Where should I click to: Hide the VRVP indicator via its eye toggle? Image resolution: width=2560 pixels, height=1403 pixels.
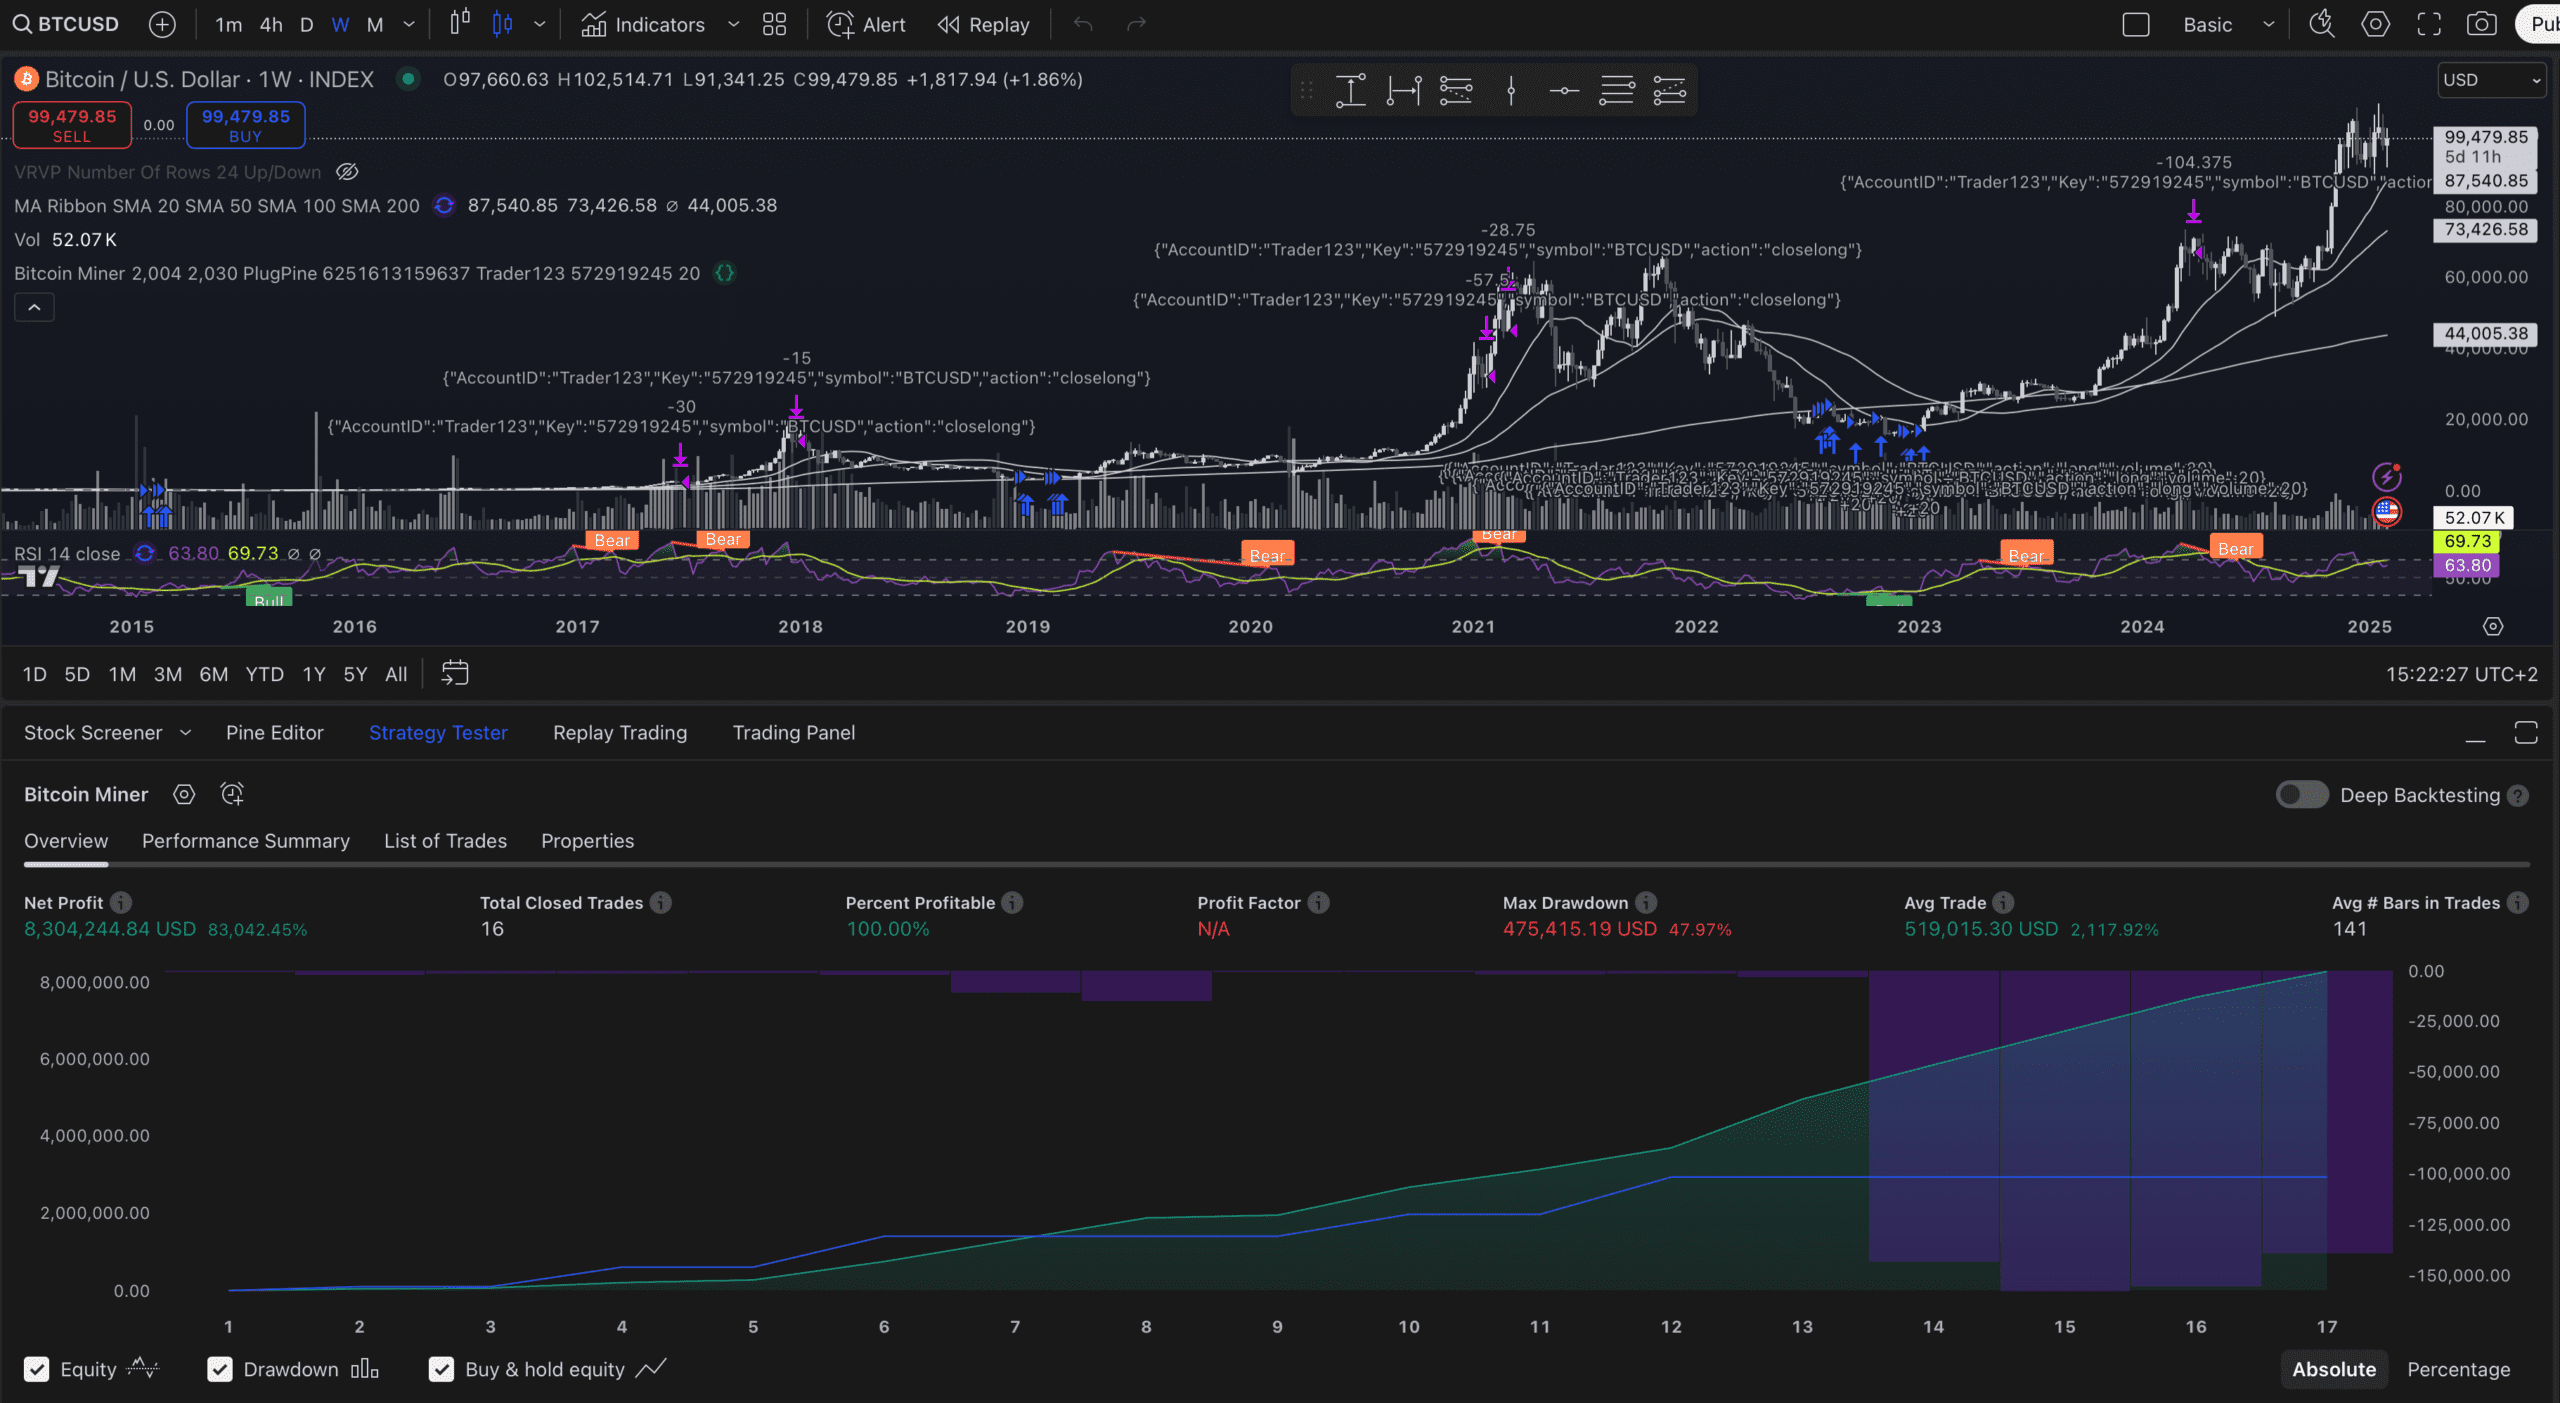[x=347, y=171]
